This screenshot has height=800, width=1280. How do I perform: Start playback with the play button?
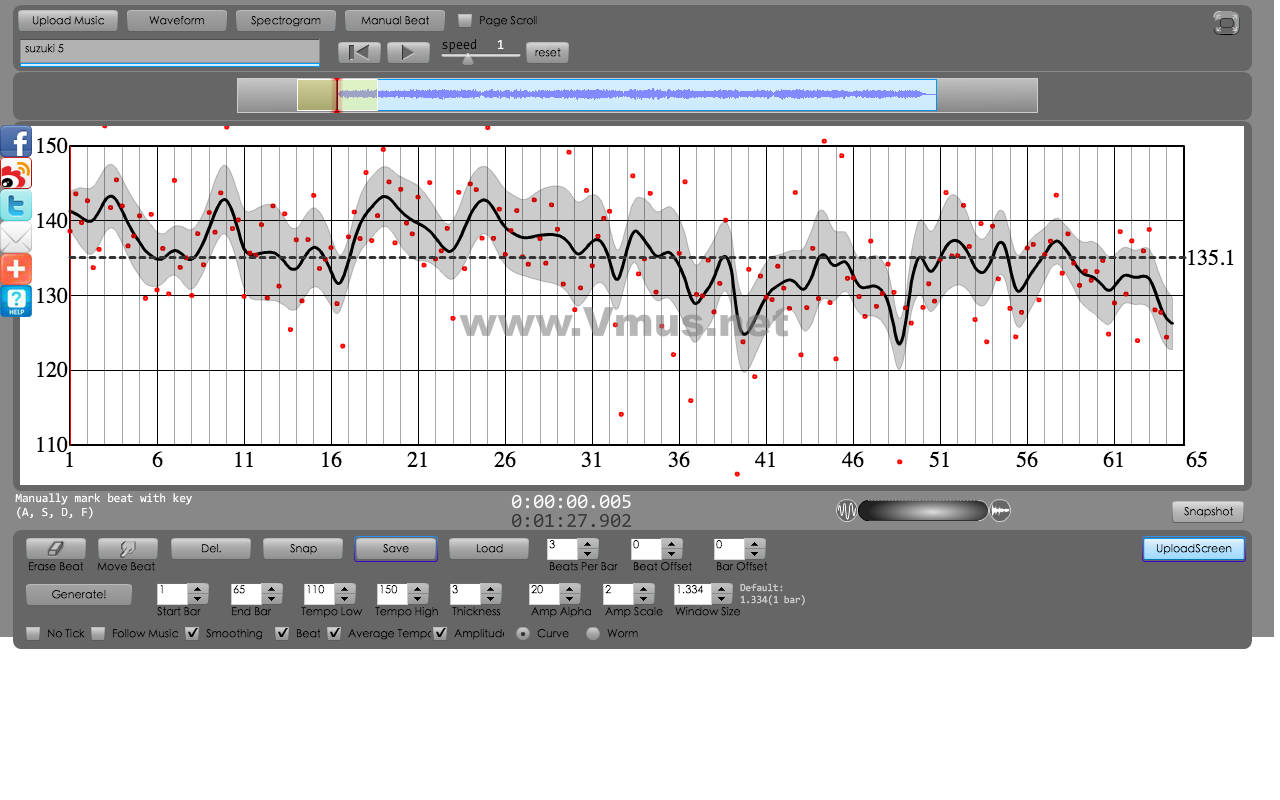(x=407, y=52)
